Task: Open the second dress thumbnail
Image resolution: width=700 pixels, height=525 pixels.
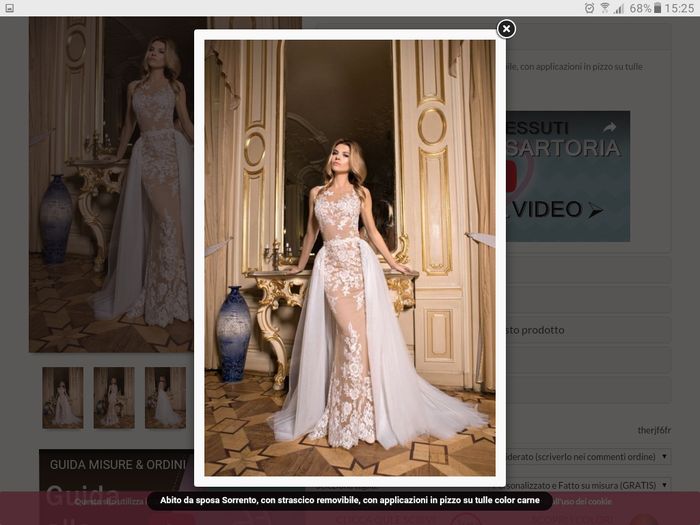Action: (114, 397)
